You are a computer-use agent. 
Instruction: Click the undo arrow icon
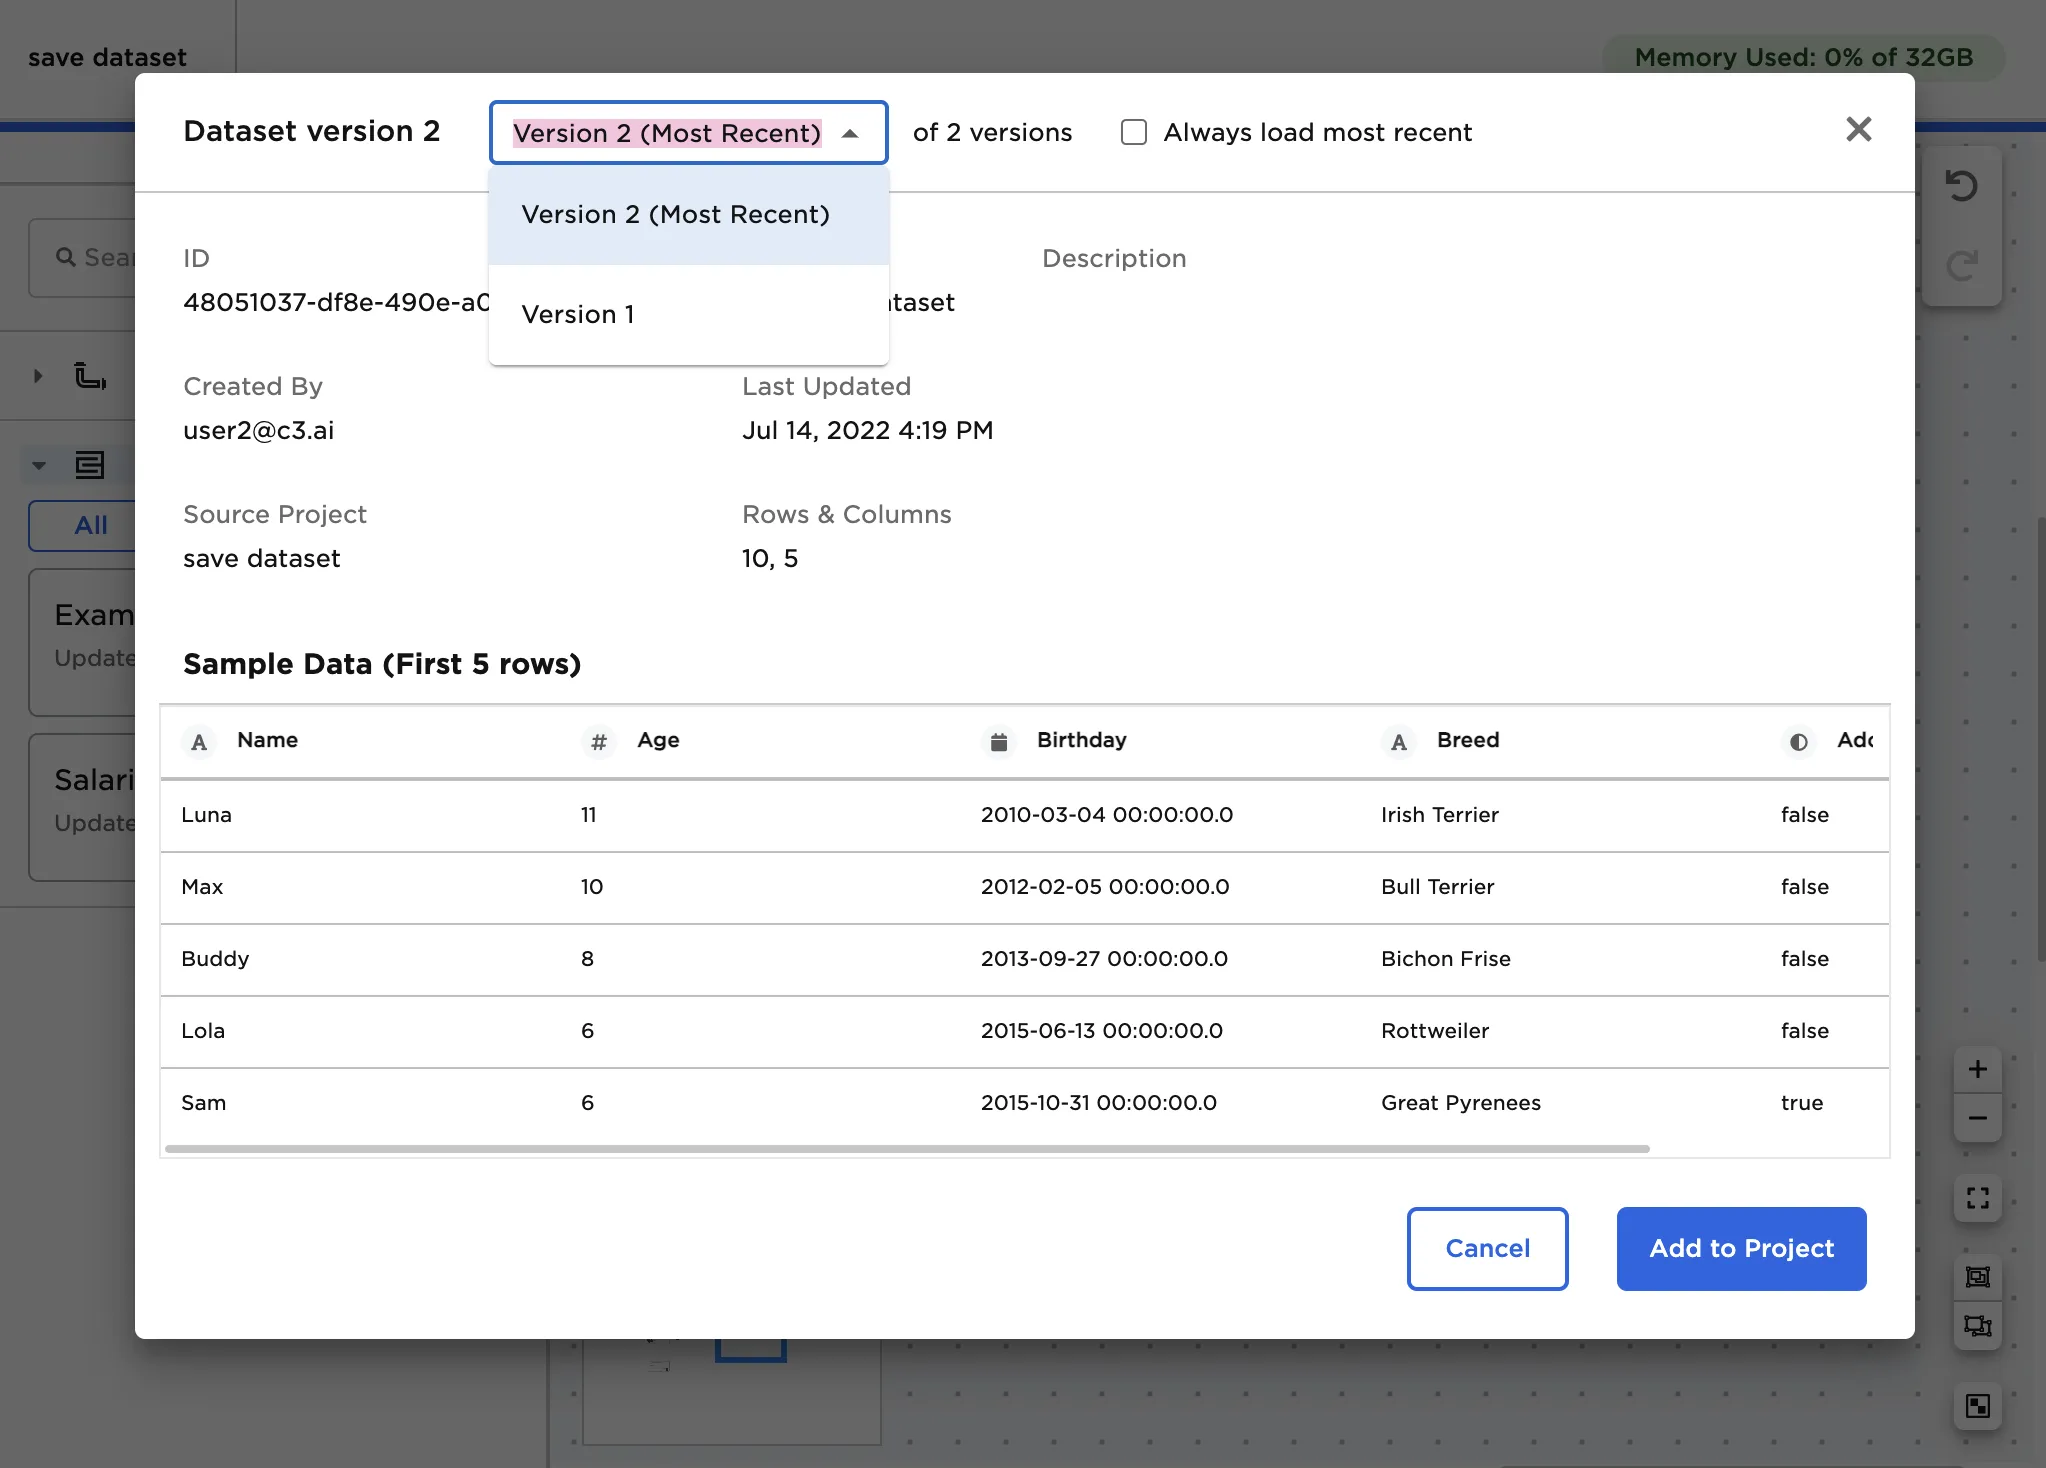(1961, 186)
